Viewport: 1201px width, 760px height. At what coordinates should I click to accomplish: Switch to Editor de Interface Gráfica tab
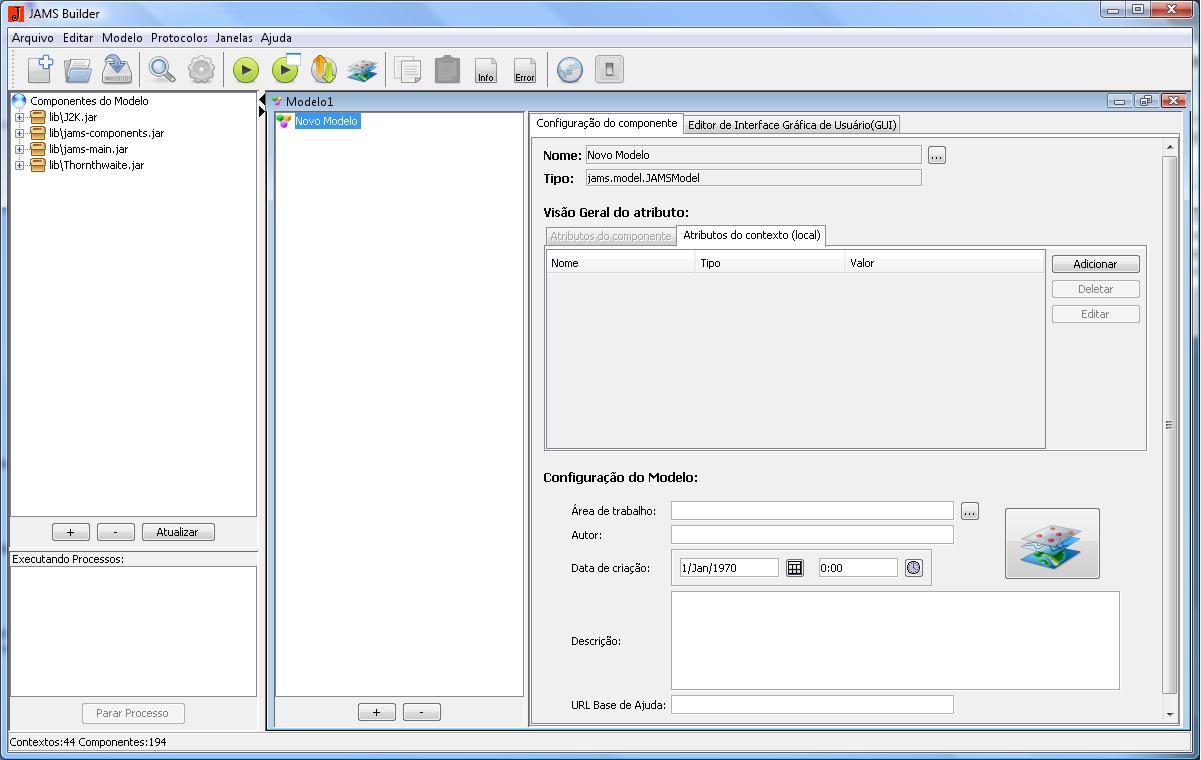[792, 125]
